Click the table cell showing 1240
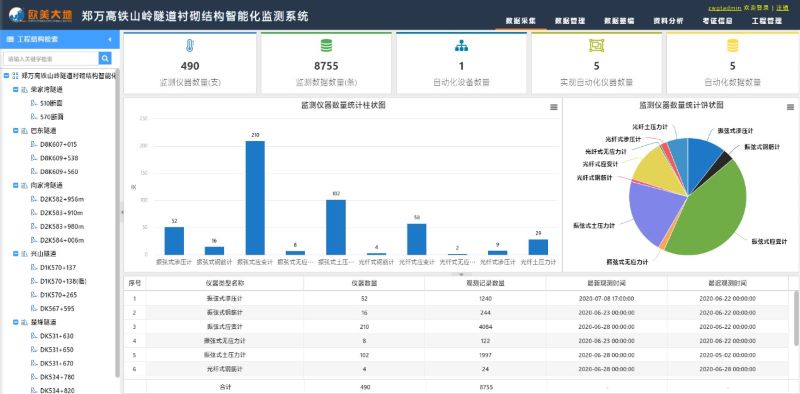Viewport: 800px width, 394px height. [485, 299]
